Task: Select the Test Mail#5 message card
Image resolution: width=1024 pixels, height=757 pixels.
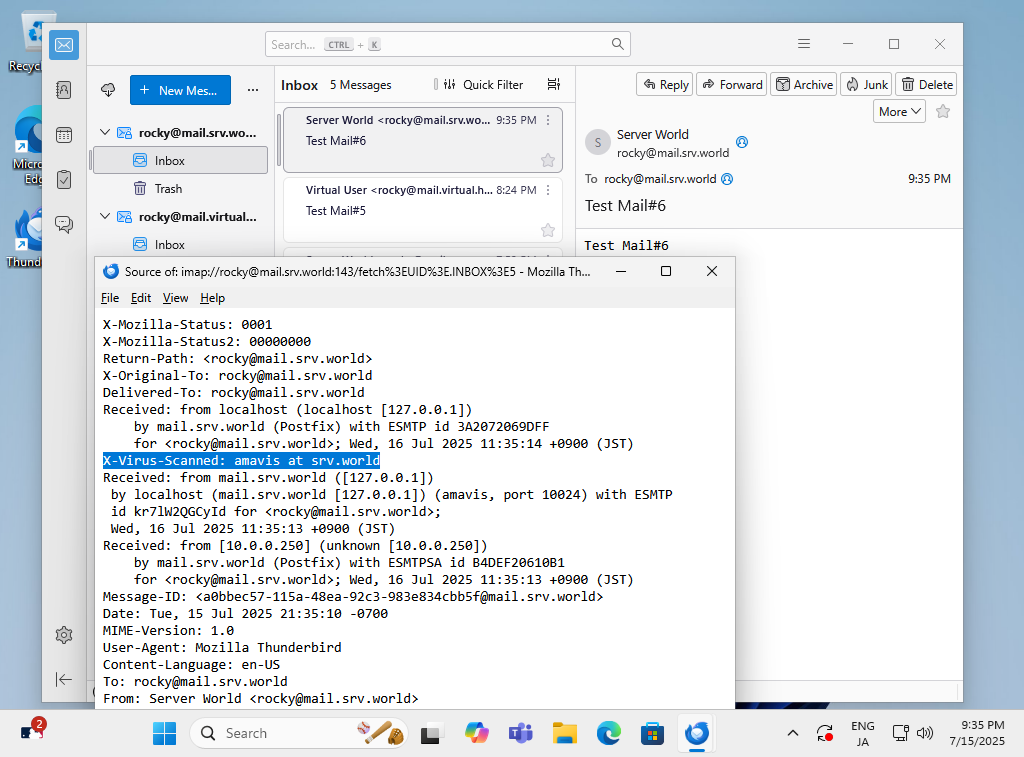Action: [423, 209]
